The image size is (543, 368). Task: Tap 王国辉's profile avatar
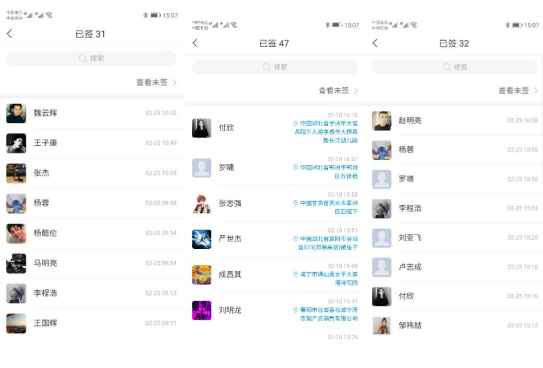pyautogui.click(x=16, y=323)
